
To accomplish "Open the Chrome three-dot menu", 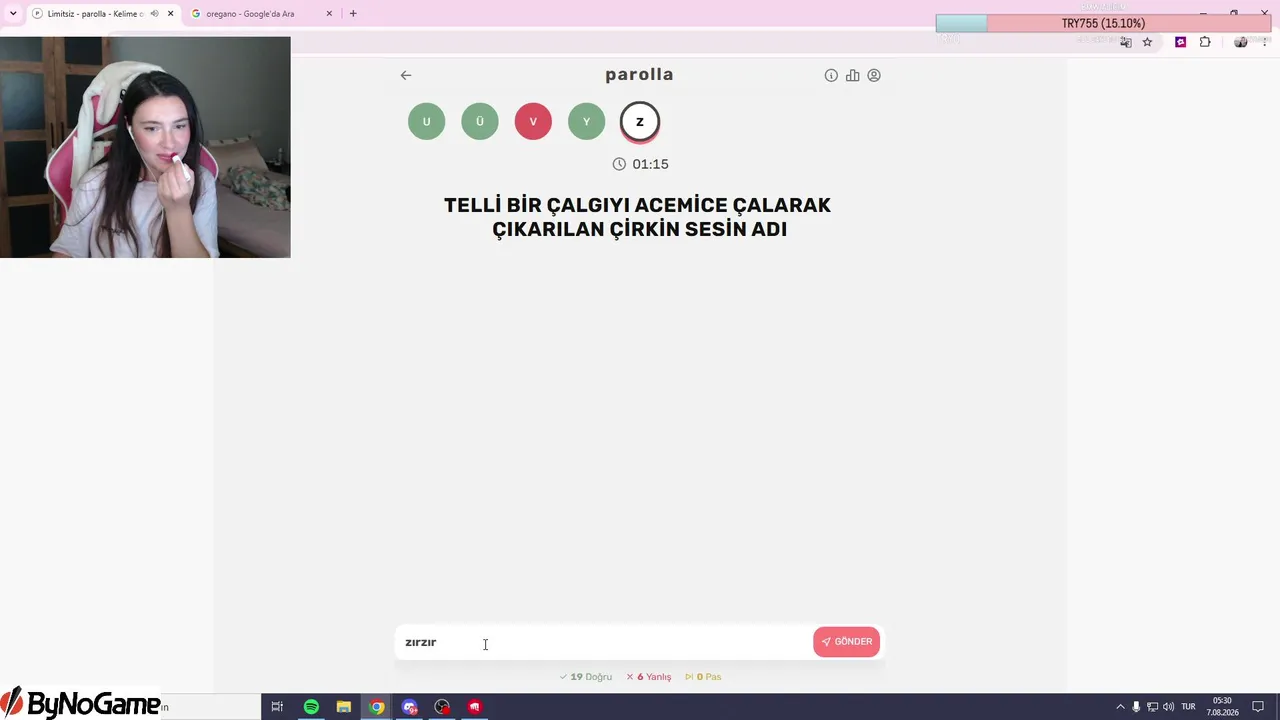I will pyautogui.click(x=1265, y=42).
